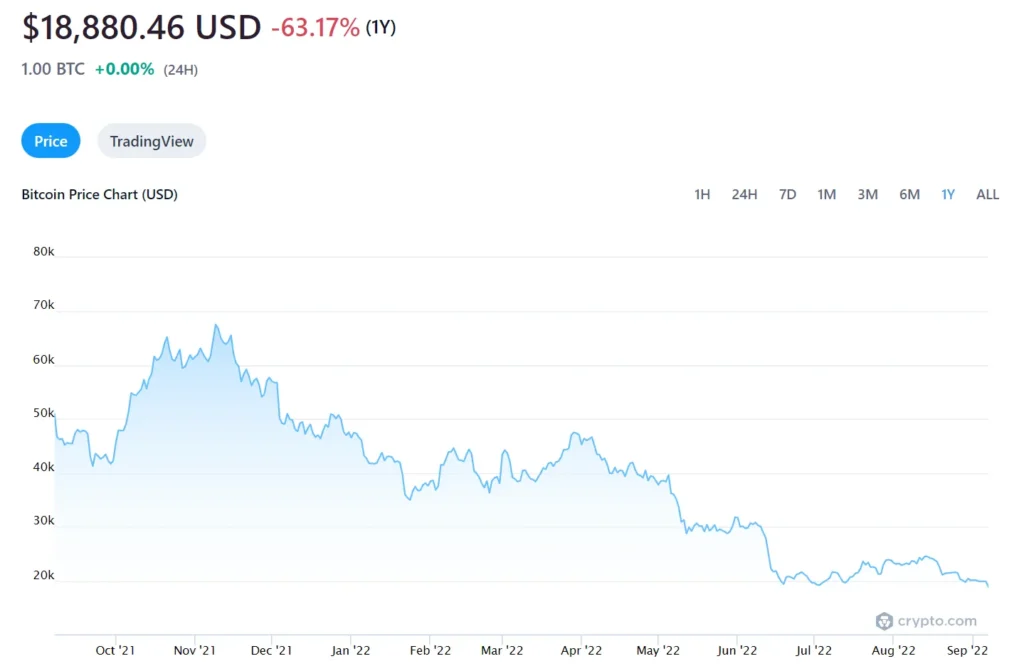Switch the chart to TradingView mode
1024x671 pixels.
point(151,141)
